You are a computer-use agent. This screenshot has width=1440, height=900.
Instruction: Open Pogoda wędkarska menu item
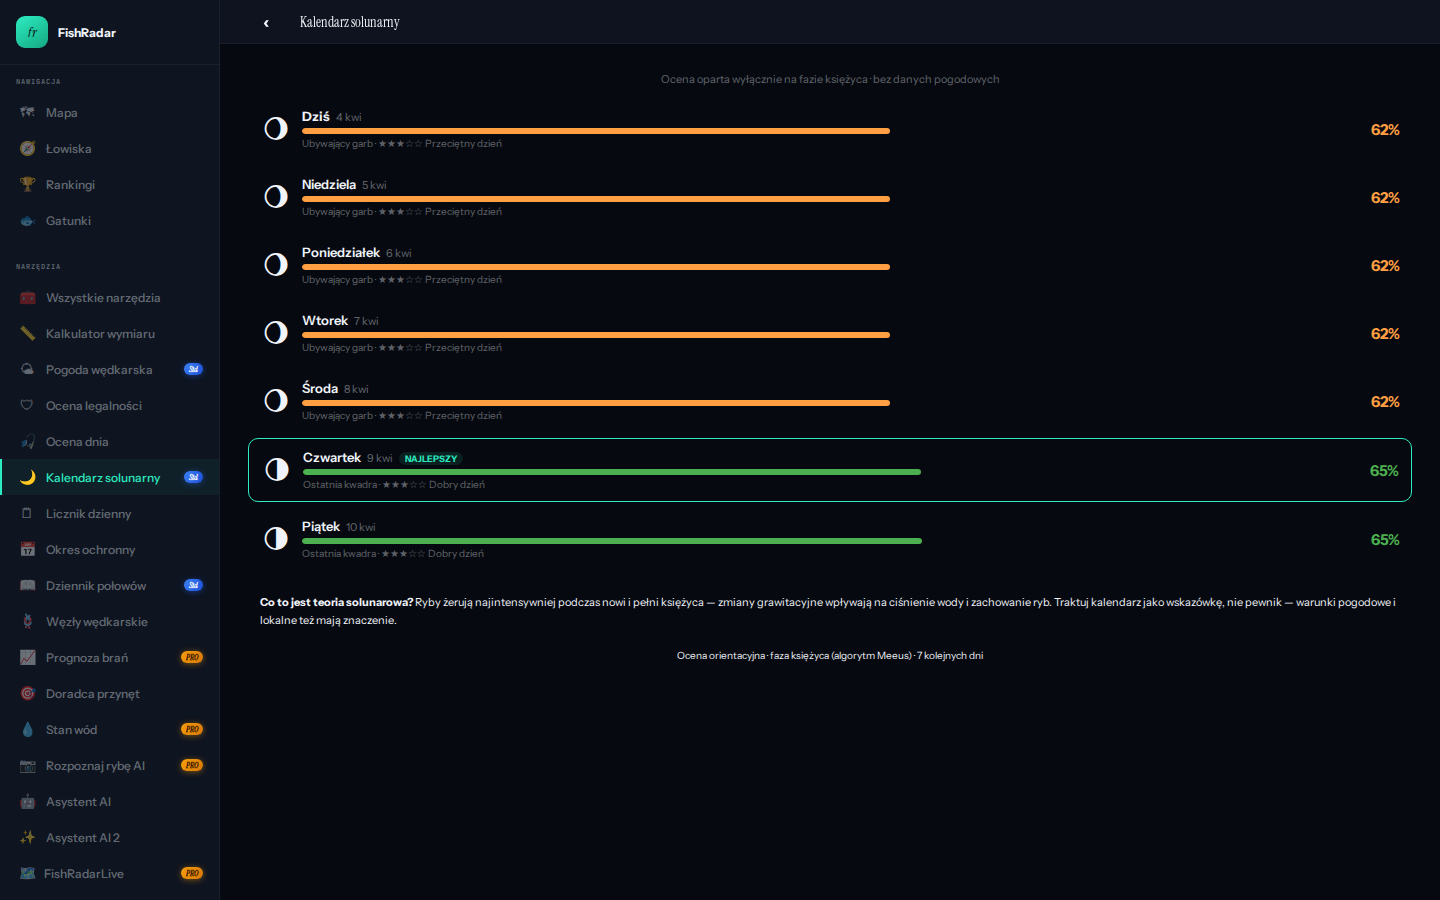coord(99,370)
